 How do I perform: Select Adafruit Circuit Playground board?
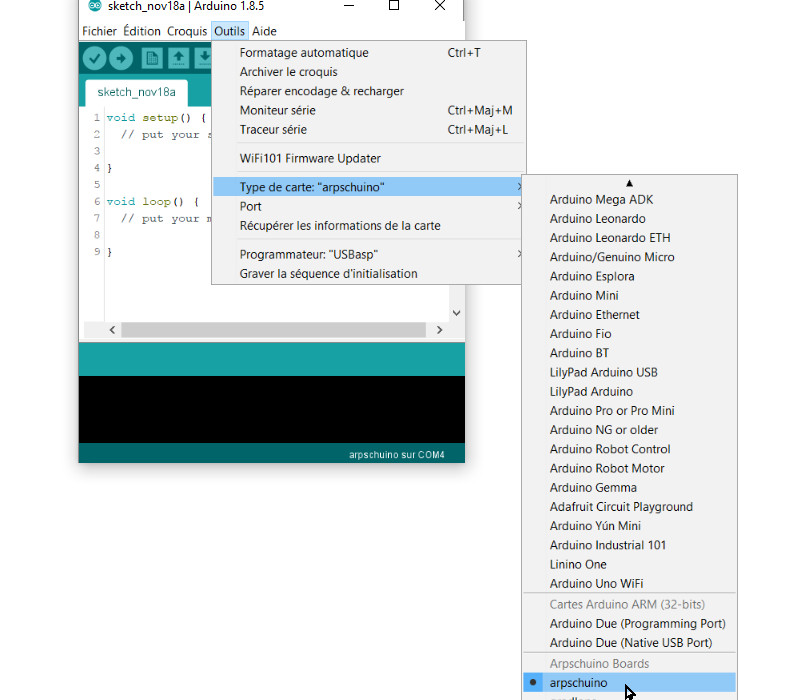click(x=630, y=507)
